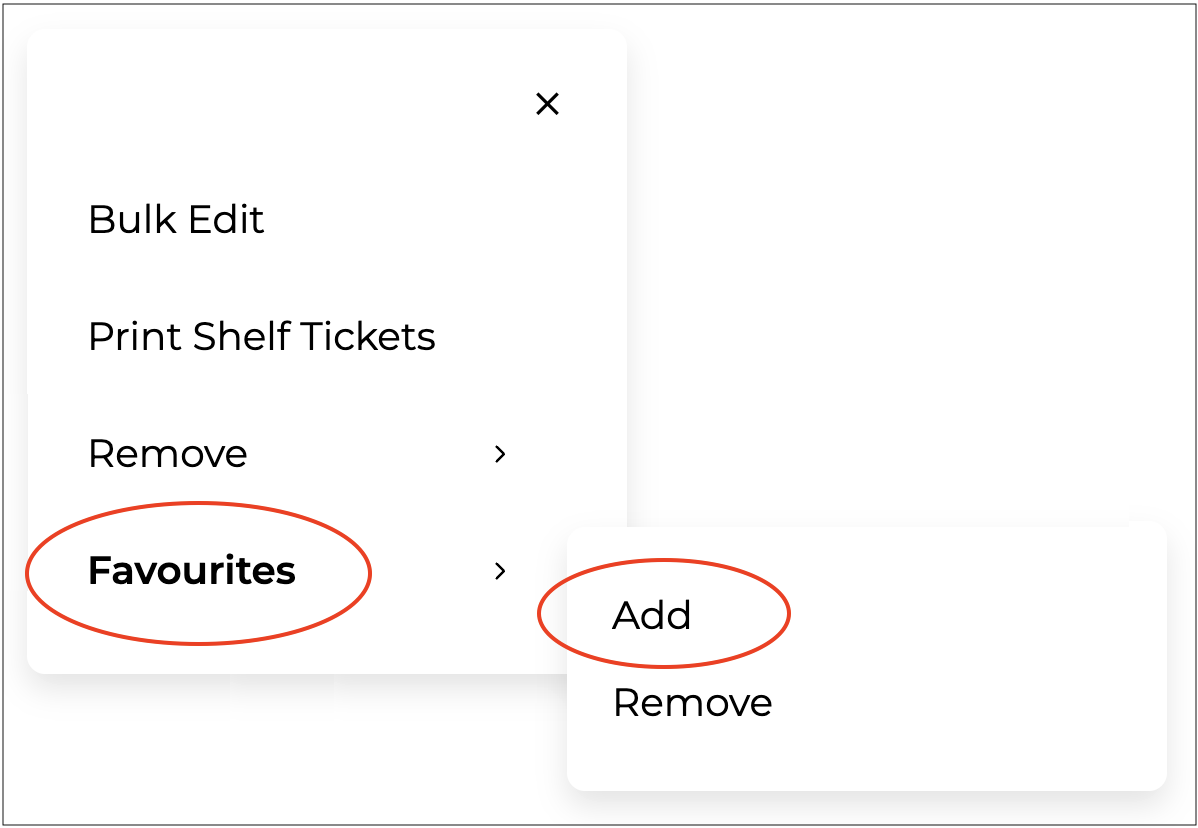
Task: Open the Remove entry in main menu
Action: tap(168, 454)
